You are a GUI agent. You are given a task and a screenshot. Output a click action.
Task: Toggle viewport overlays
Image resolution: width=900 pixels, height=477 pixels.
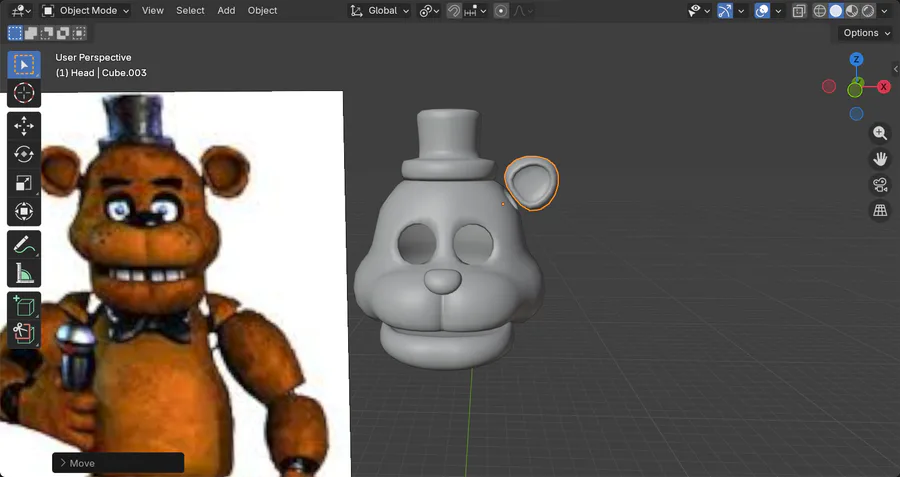pos(762,10)
